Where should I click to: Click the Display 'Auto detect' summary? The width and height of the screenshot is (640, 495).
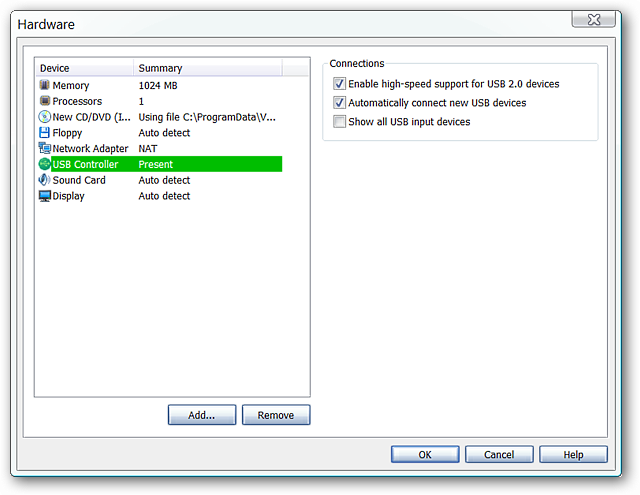pos(164,196)
